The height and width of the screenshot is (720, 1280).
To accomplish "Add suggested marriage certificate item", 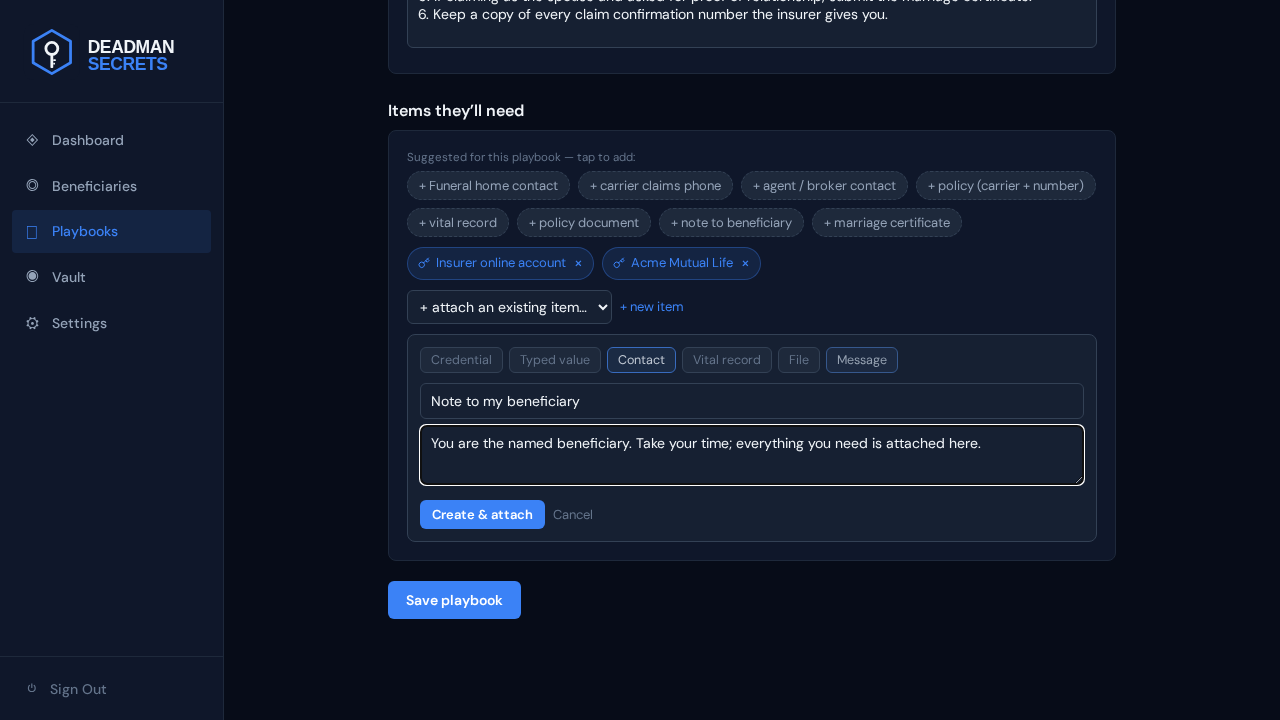I will click(887, 222).
